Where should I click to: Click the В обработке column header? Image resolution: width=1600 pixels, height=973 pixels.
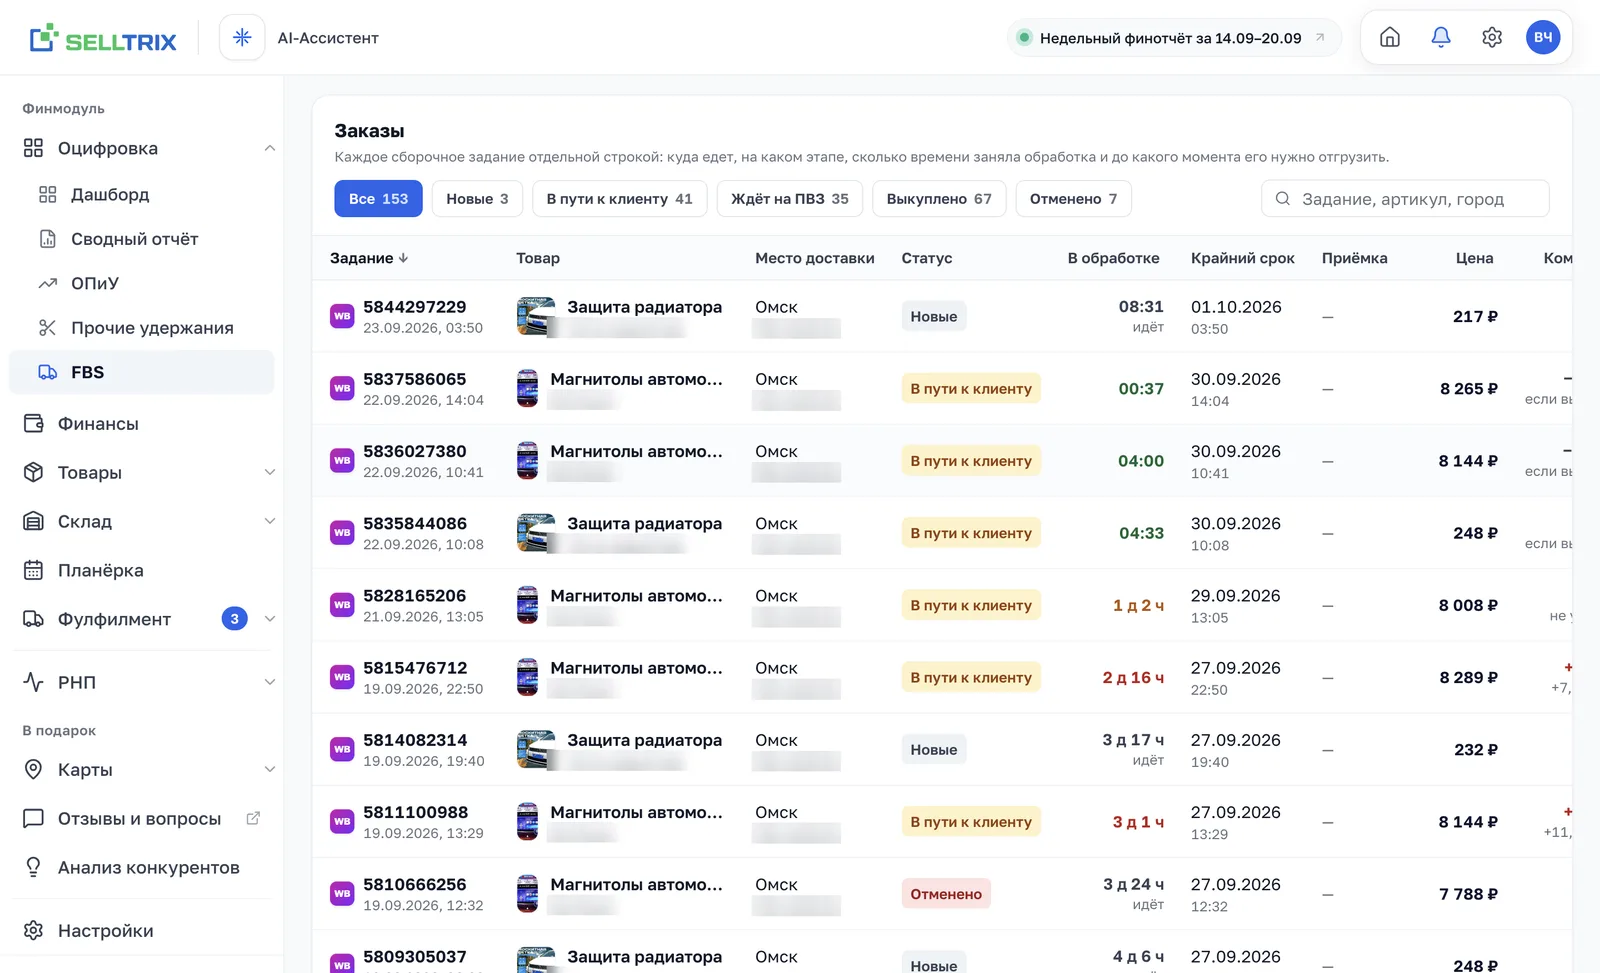coord(1113,258)
